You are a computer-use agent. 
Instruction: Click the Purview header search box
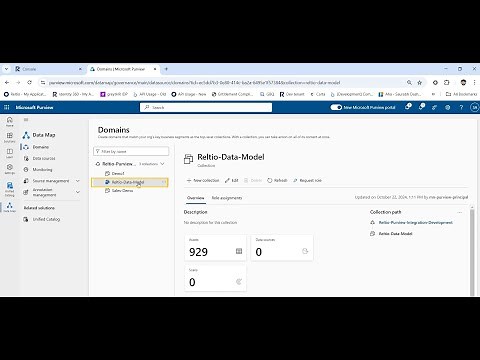206,107
